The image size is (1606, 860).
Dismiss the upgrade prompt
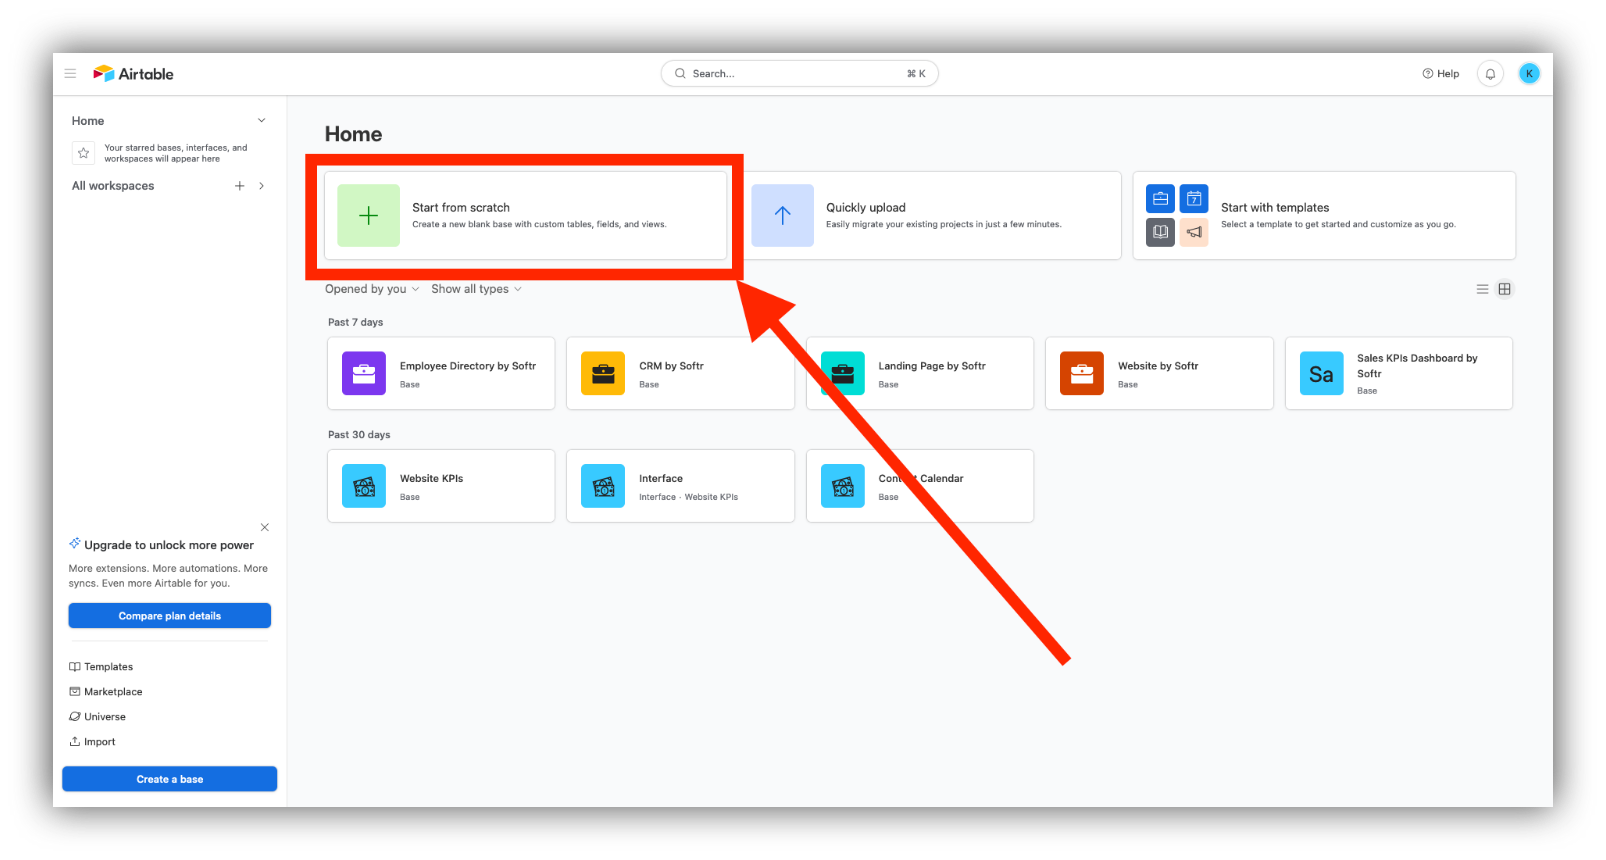[x=264, y=527]
